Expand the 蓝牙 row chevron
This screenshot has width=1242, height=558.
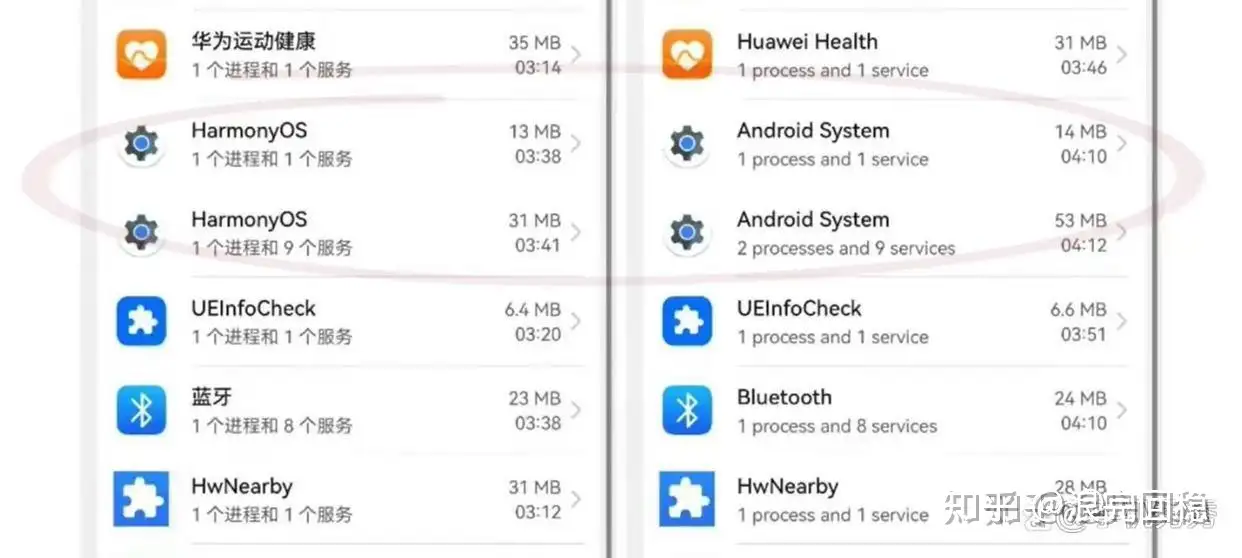(577, 410)
